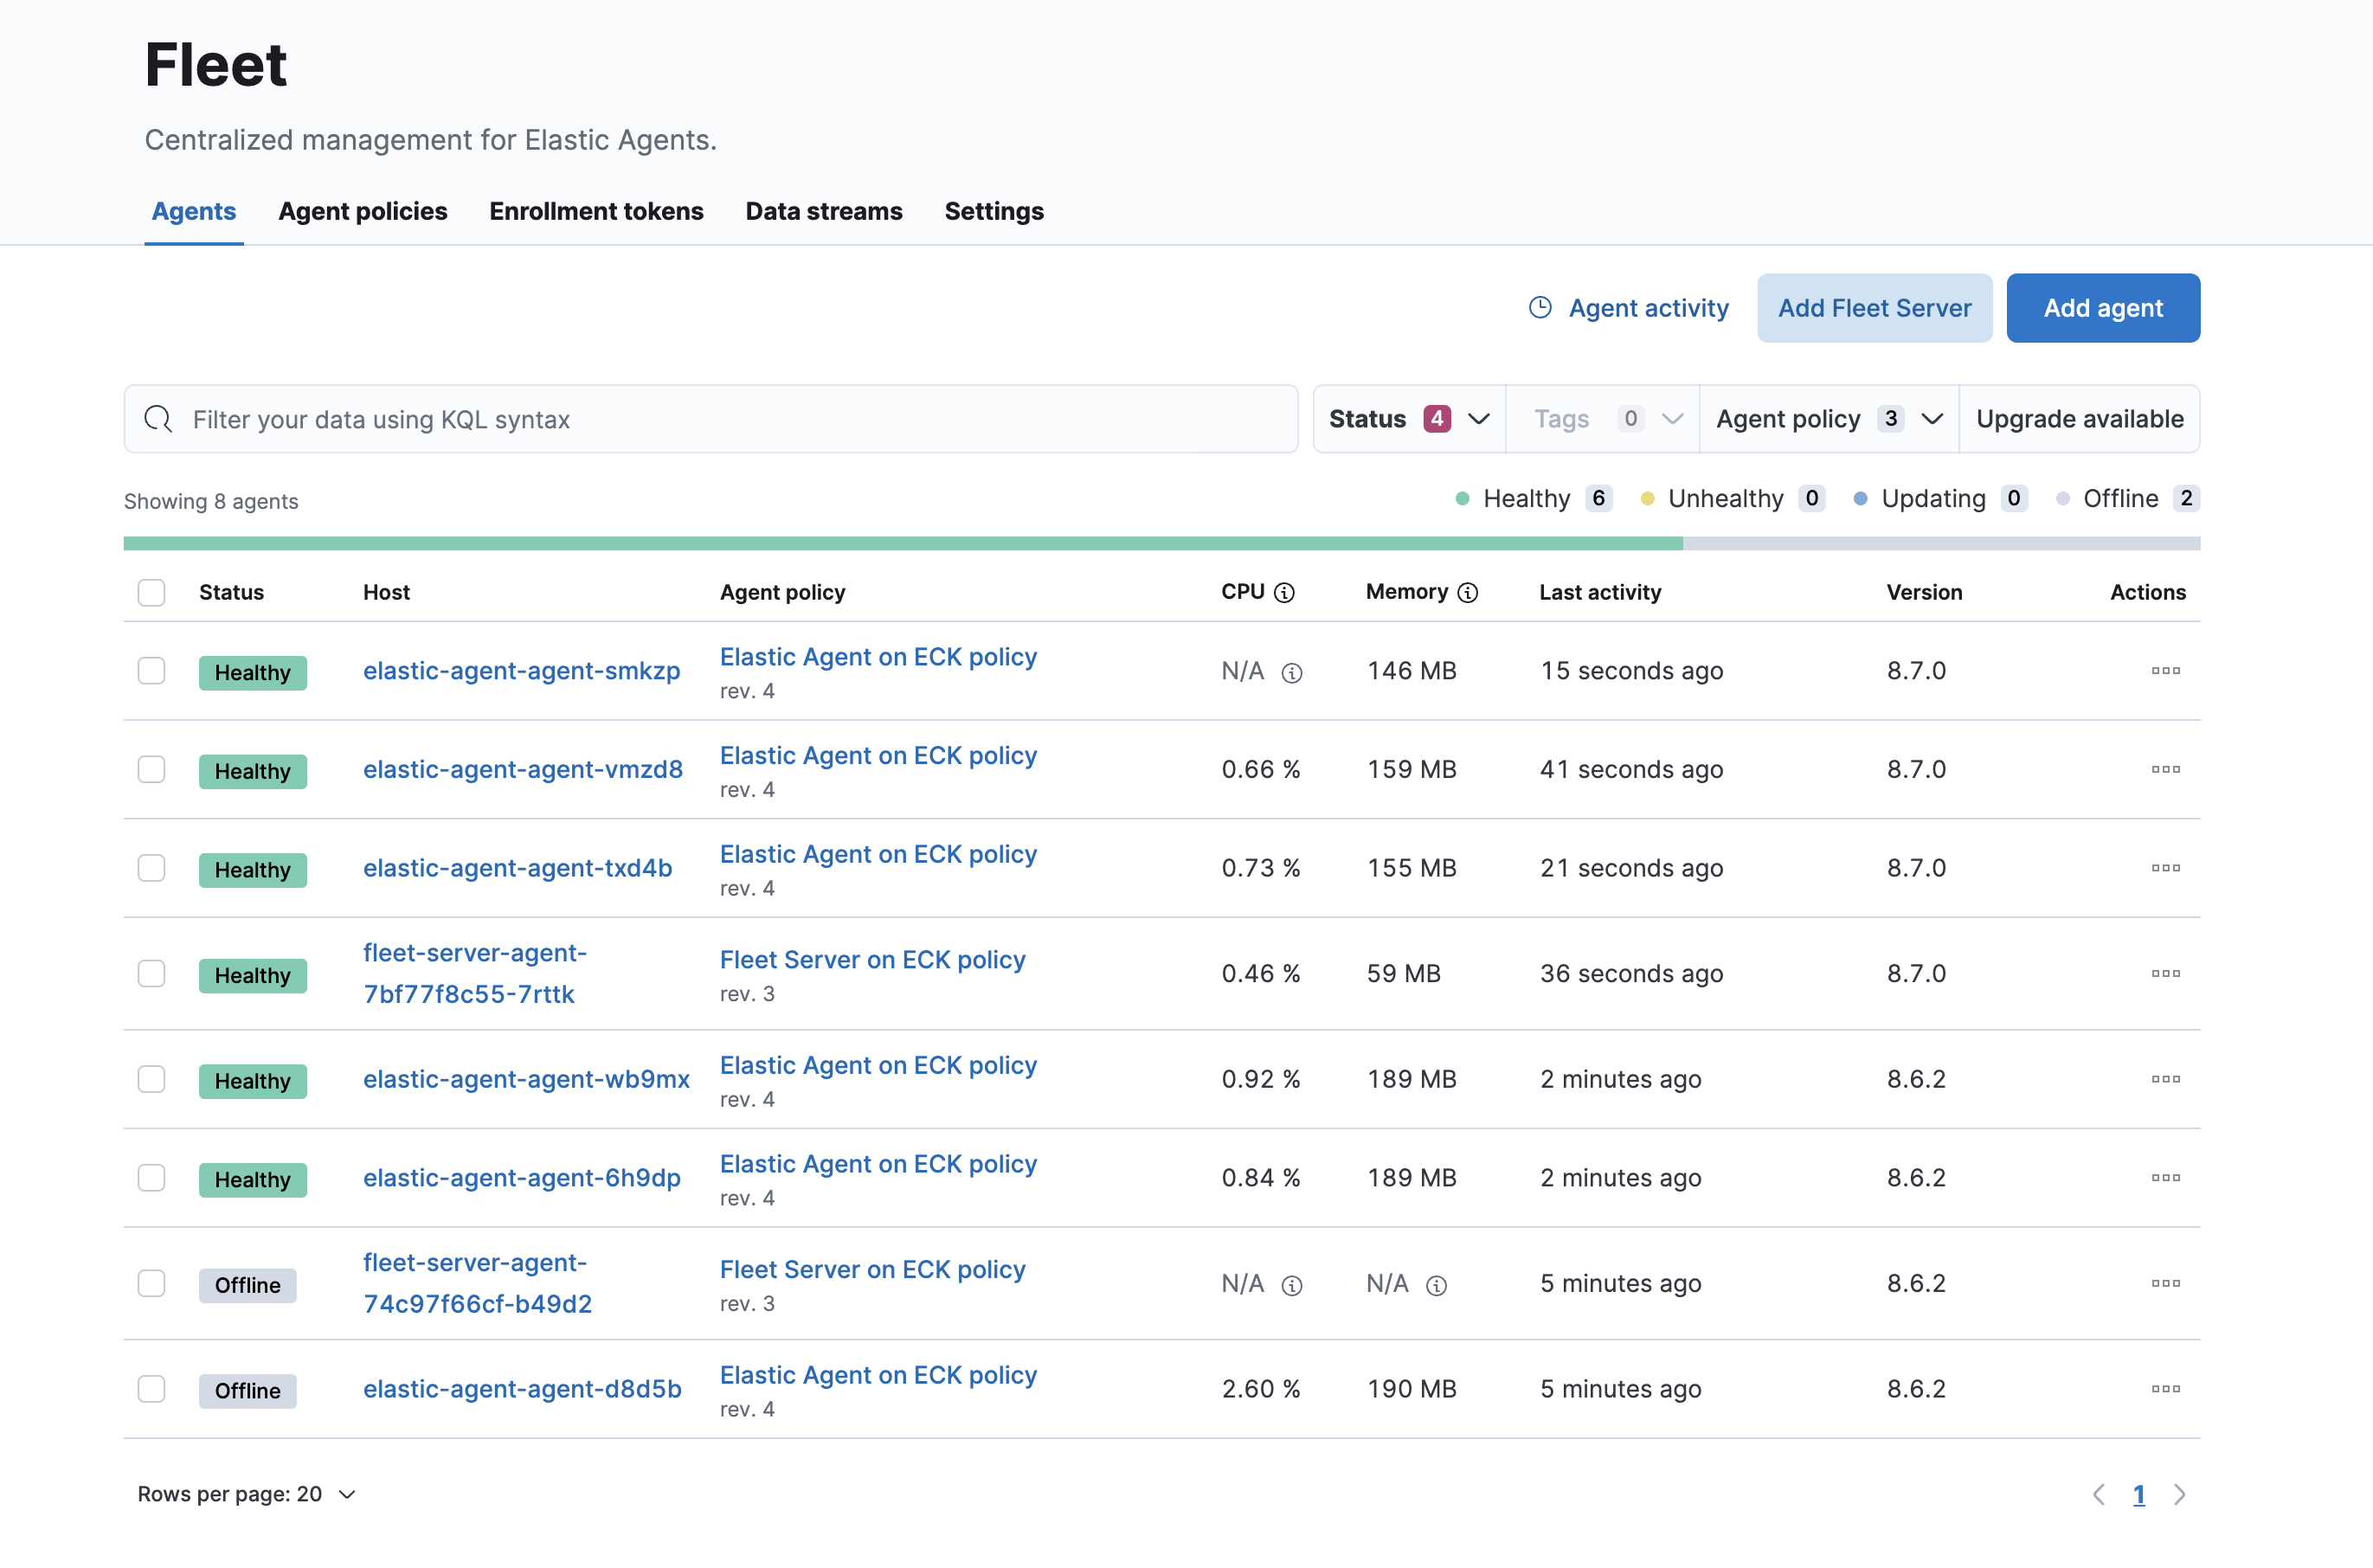Click the green healthy status bar segment

pos(900,543)
